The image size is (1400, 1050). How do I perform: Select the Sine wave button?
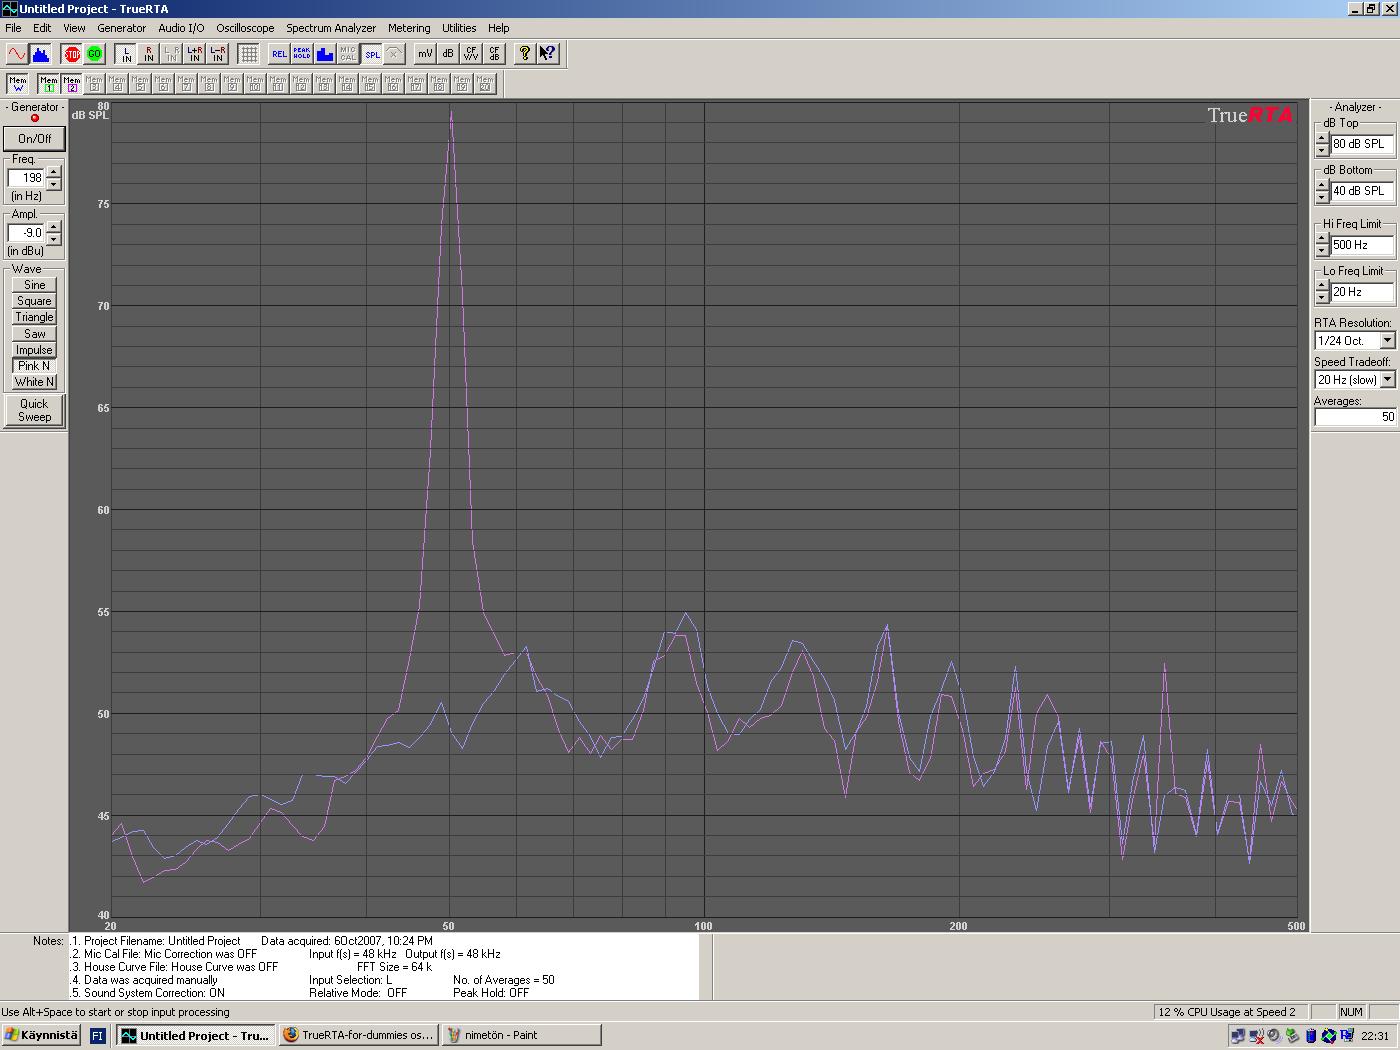click(x=34, y=285)
